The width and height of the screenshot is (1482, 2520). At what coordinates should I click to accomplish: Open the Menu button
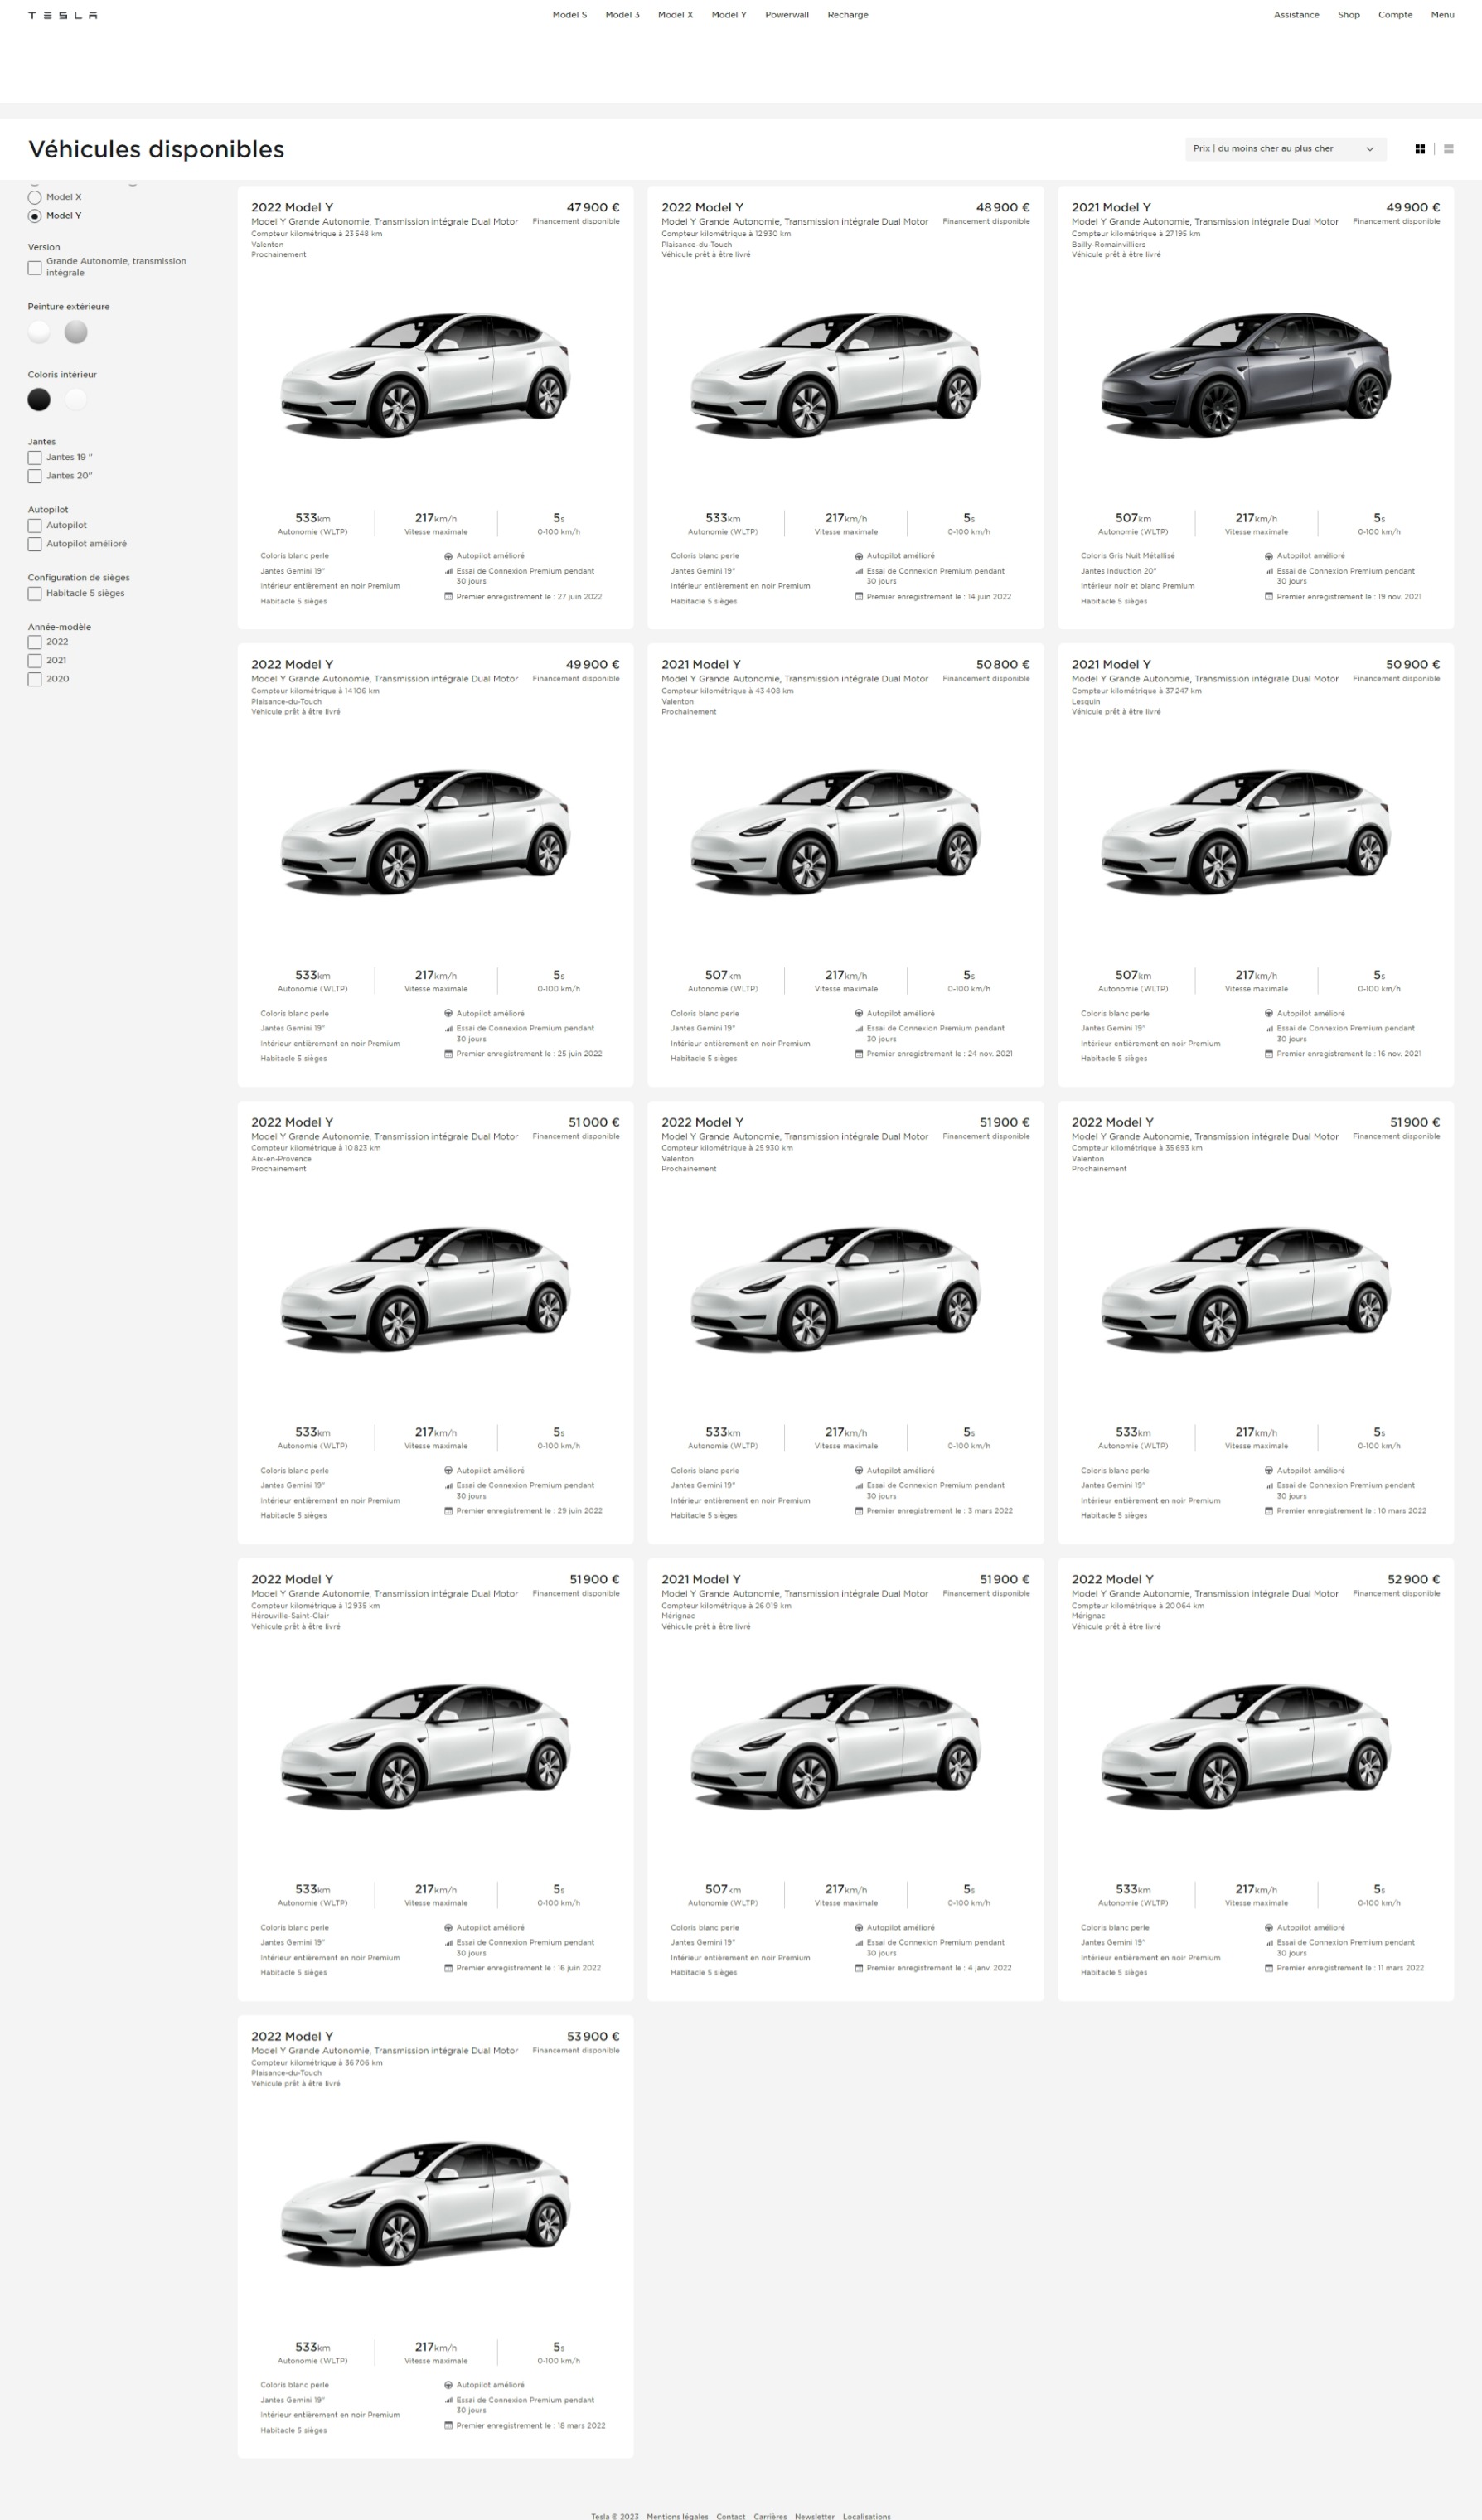coord(1442,15)
